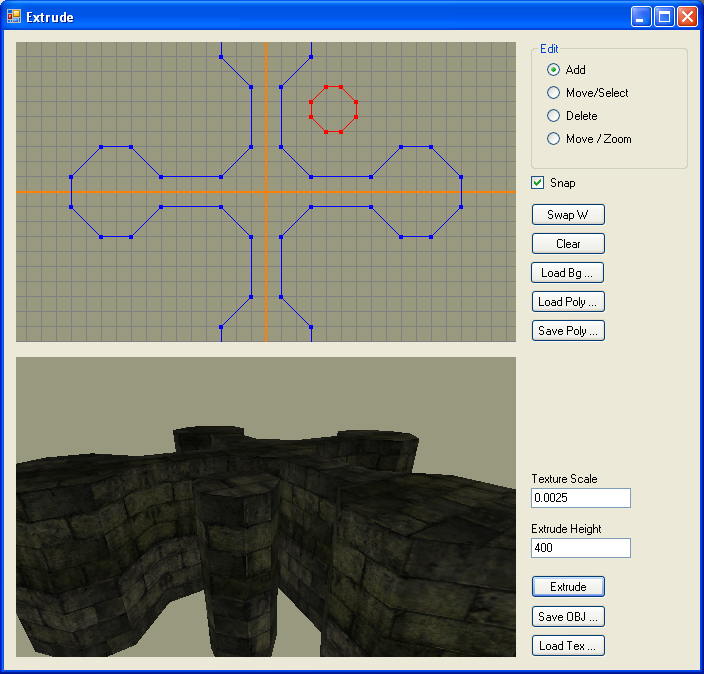Click the Extrude app icon in title bar

pyautogui.click(x=14, y=17)
